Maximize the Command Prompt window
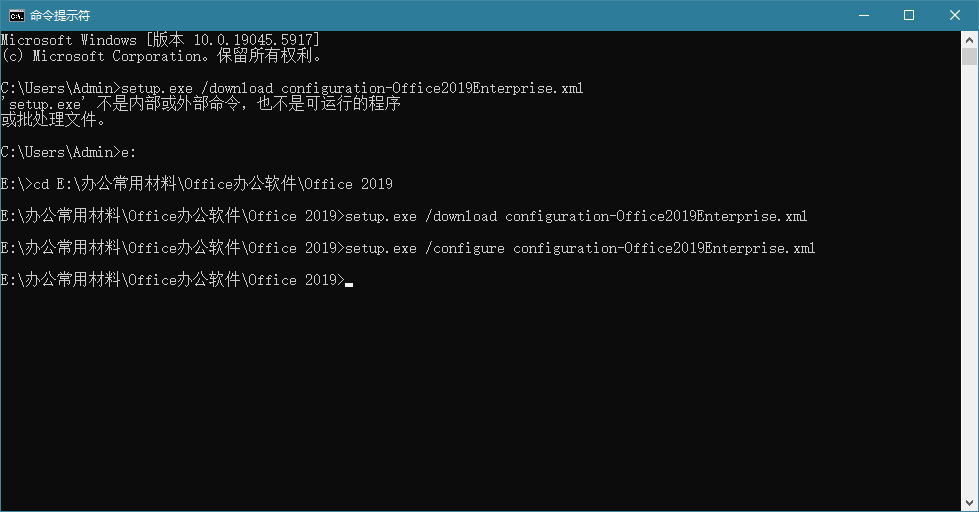 point(909,16)
